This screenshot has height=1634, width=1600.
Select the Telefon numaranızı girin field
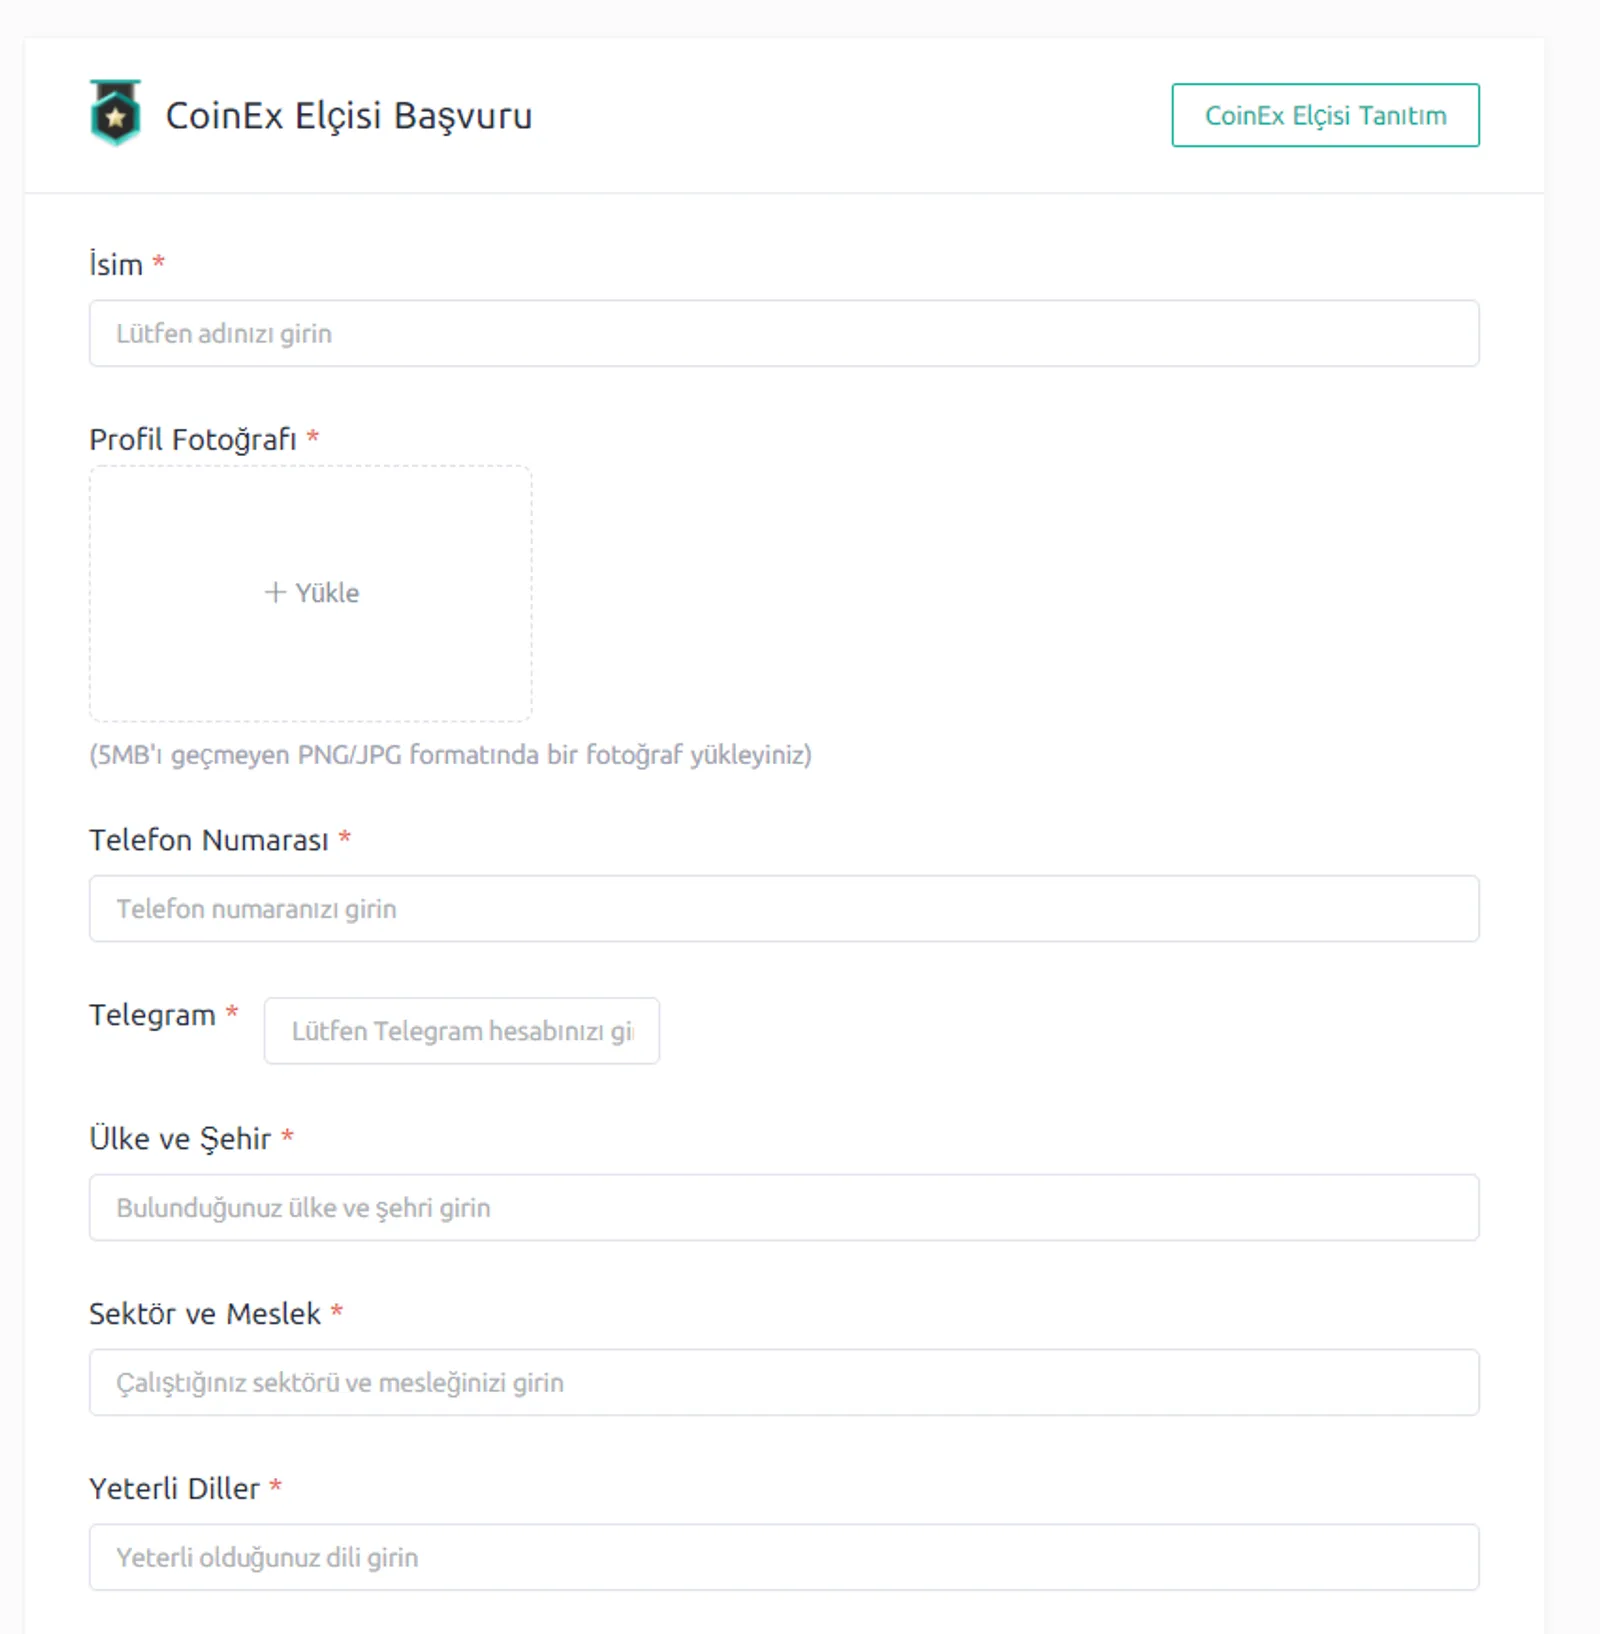pos(784,908)
